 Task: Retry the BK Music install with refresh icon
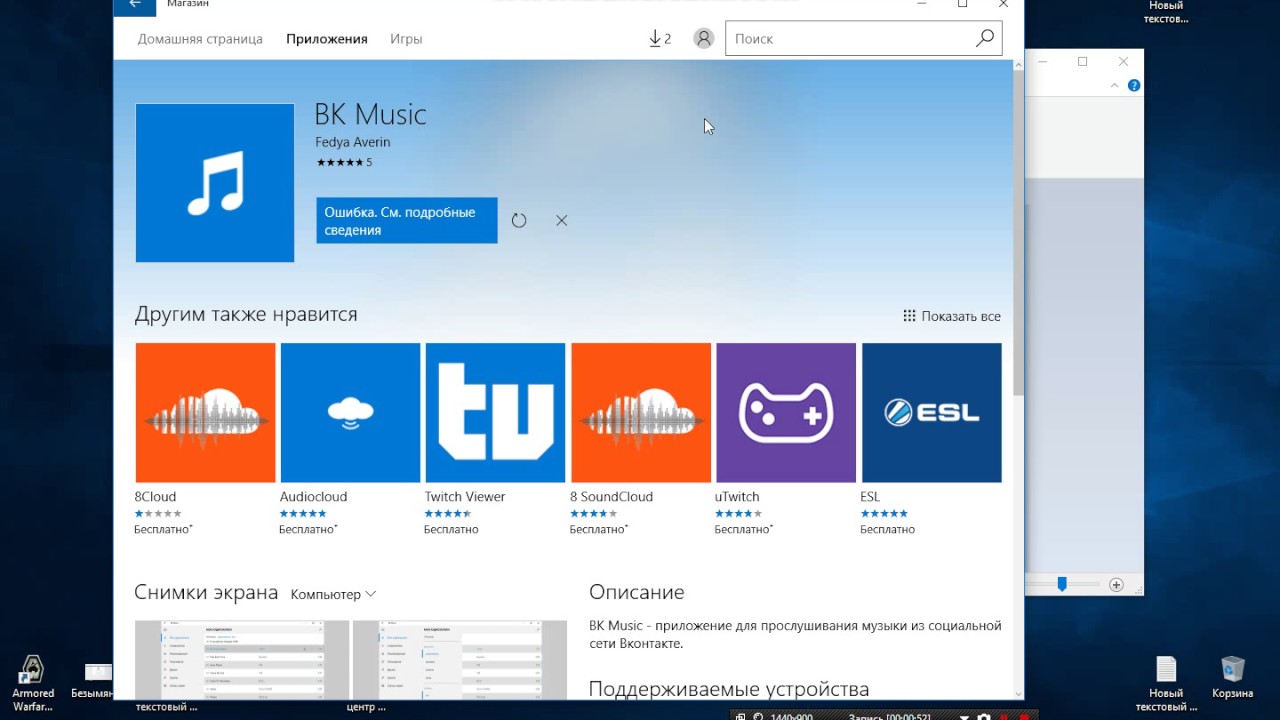[519, 220]
